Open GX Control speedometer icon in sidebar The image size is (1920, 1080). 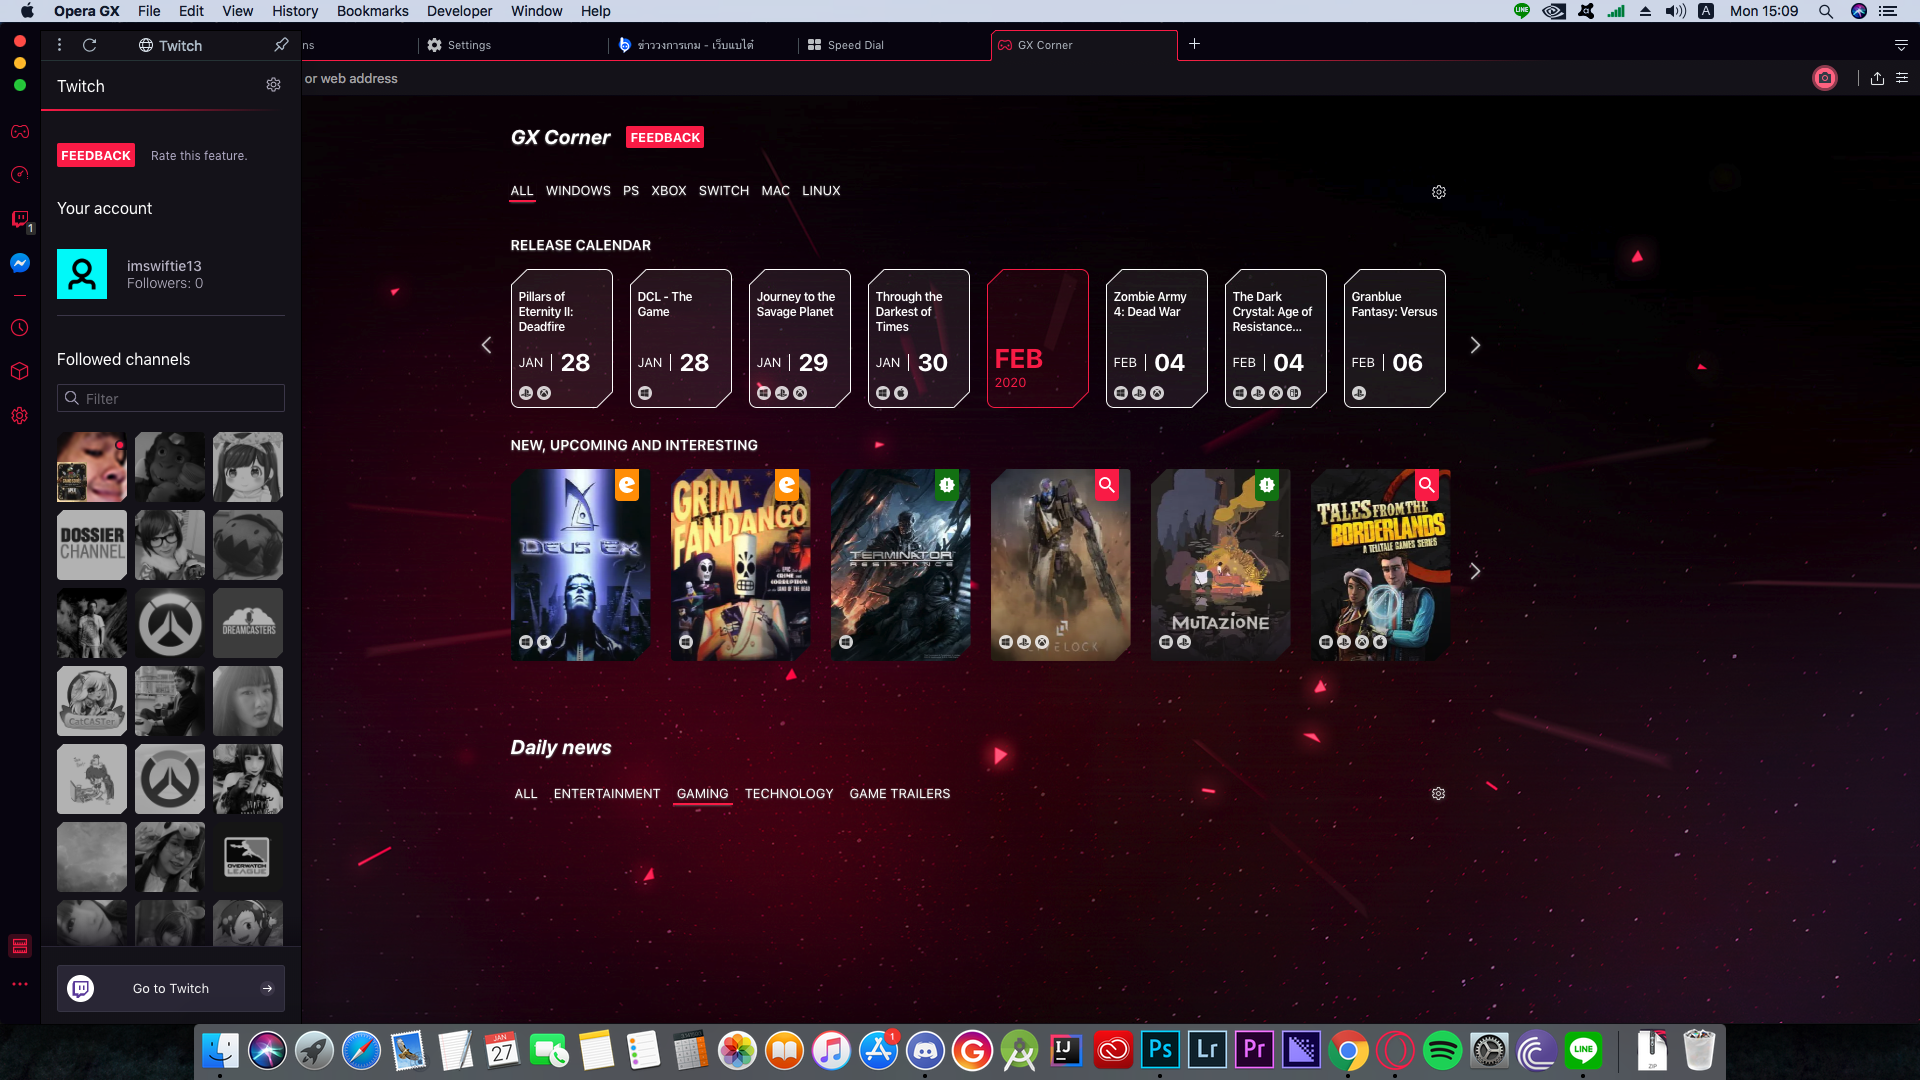point(20,175)
